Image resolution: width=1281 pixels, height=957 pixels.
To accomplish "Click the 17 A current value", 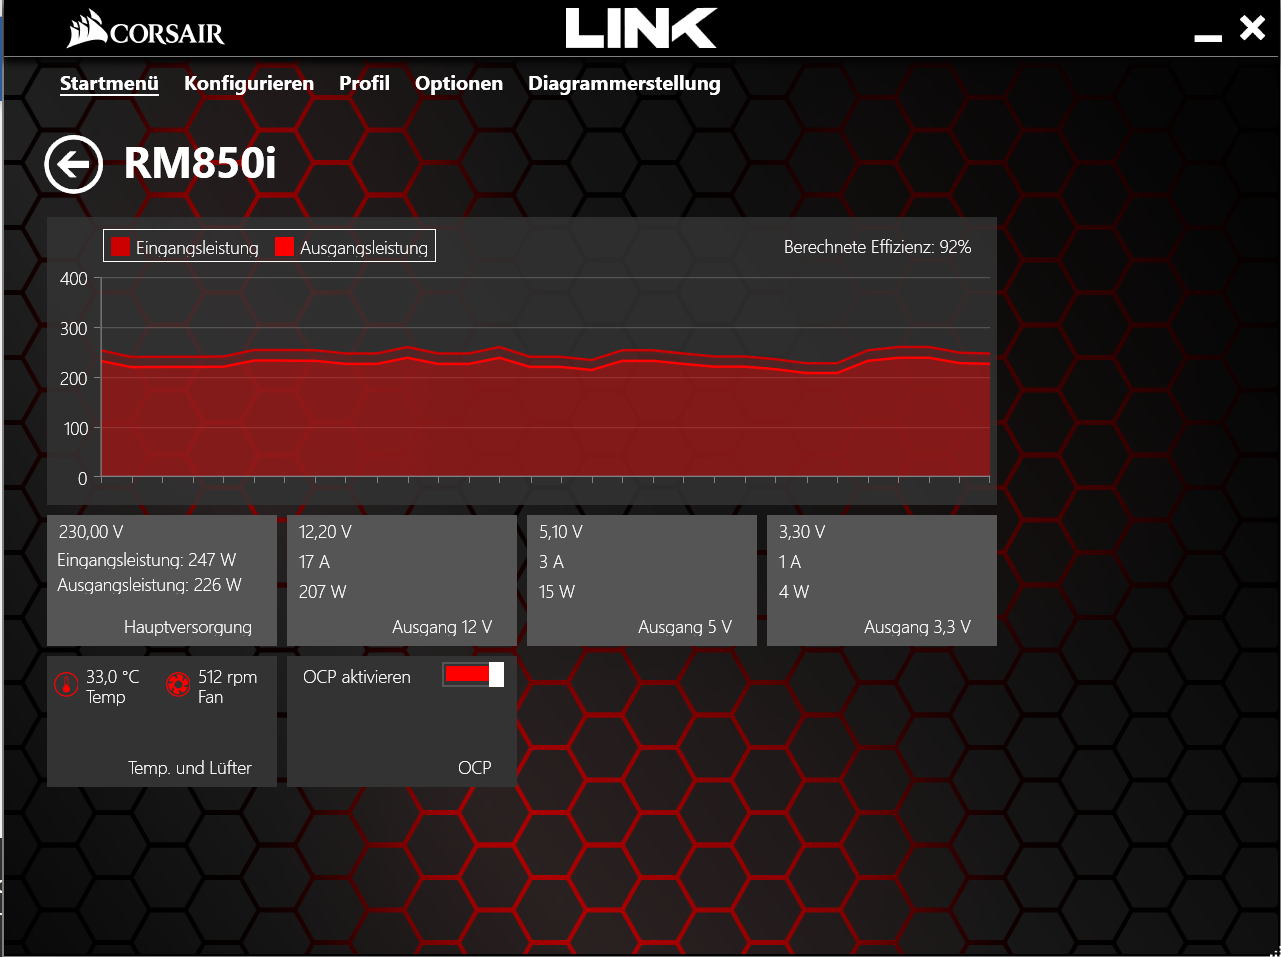I will coord(314,562).
